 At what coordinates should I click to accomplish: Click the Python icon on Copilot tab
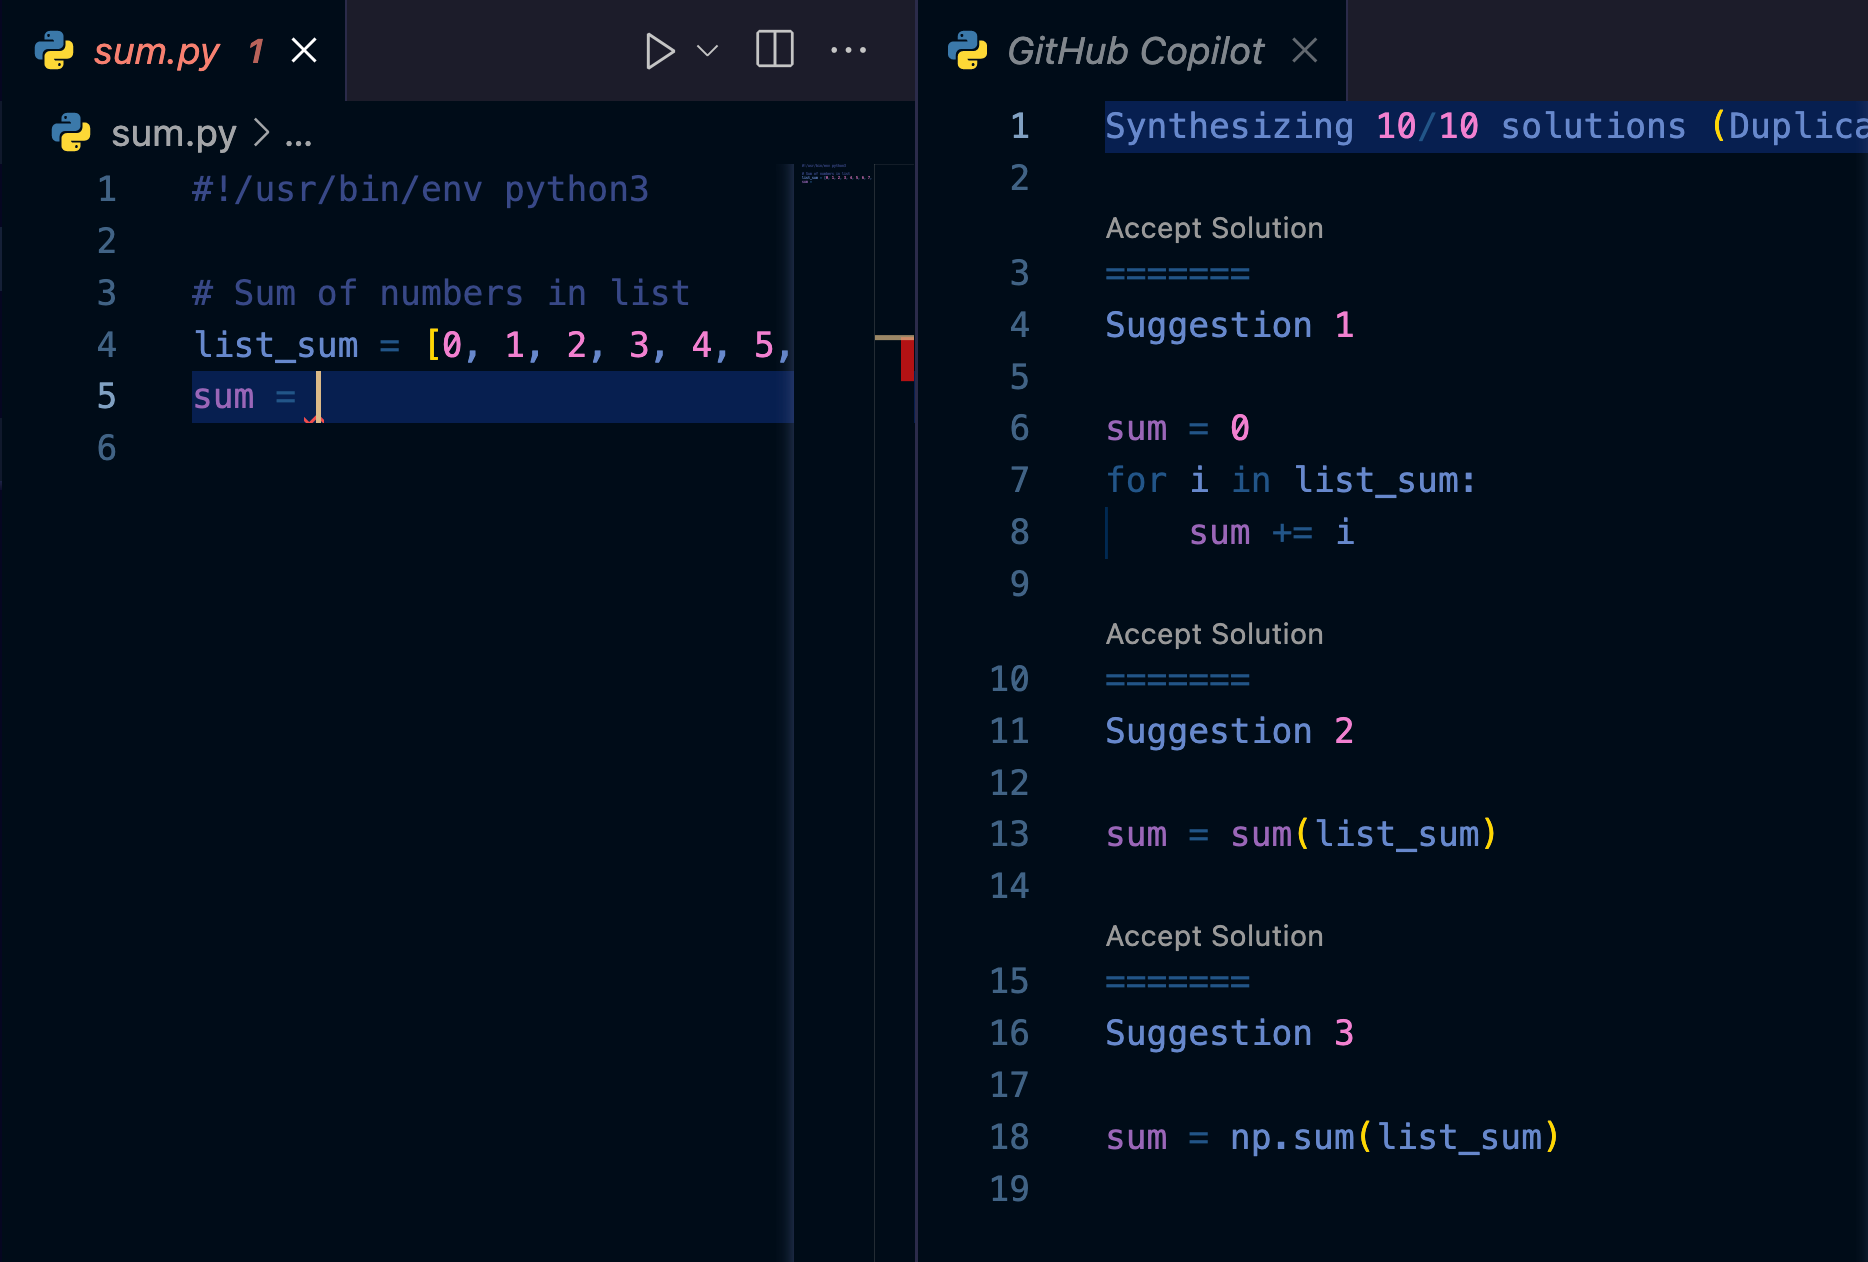pyautogui.click(x=967, y=50)
